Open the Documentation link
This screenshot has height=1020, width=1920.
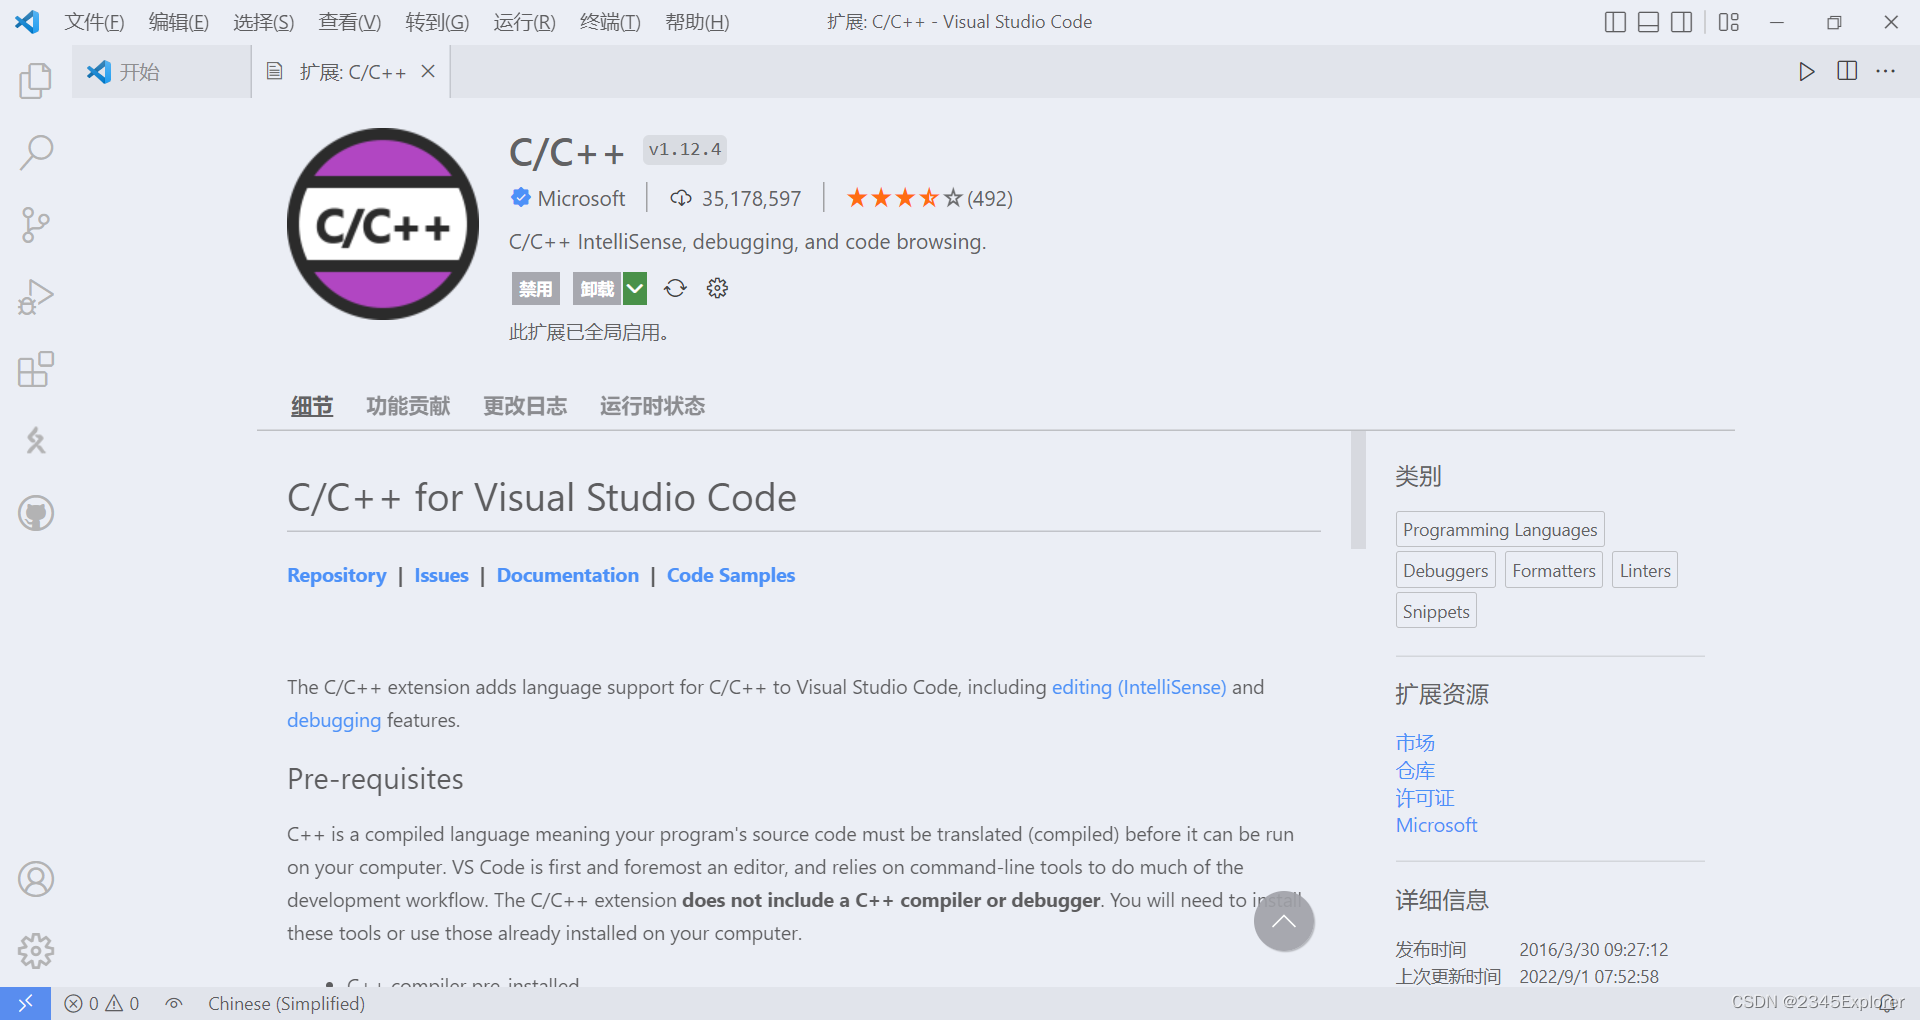568,575
